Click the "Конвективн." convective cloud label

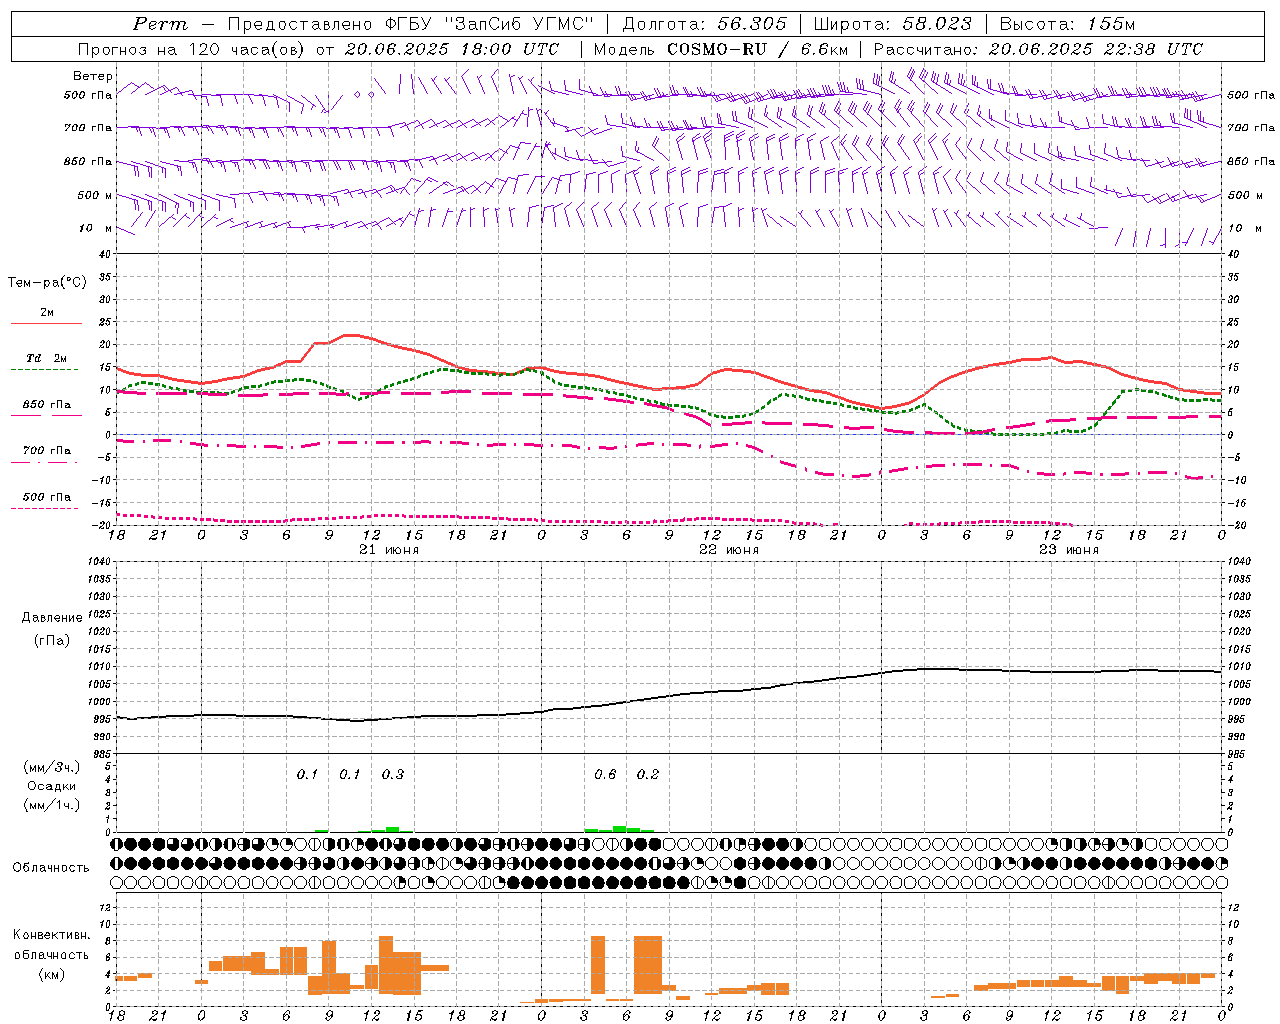(x=52, y=935)
